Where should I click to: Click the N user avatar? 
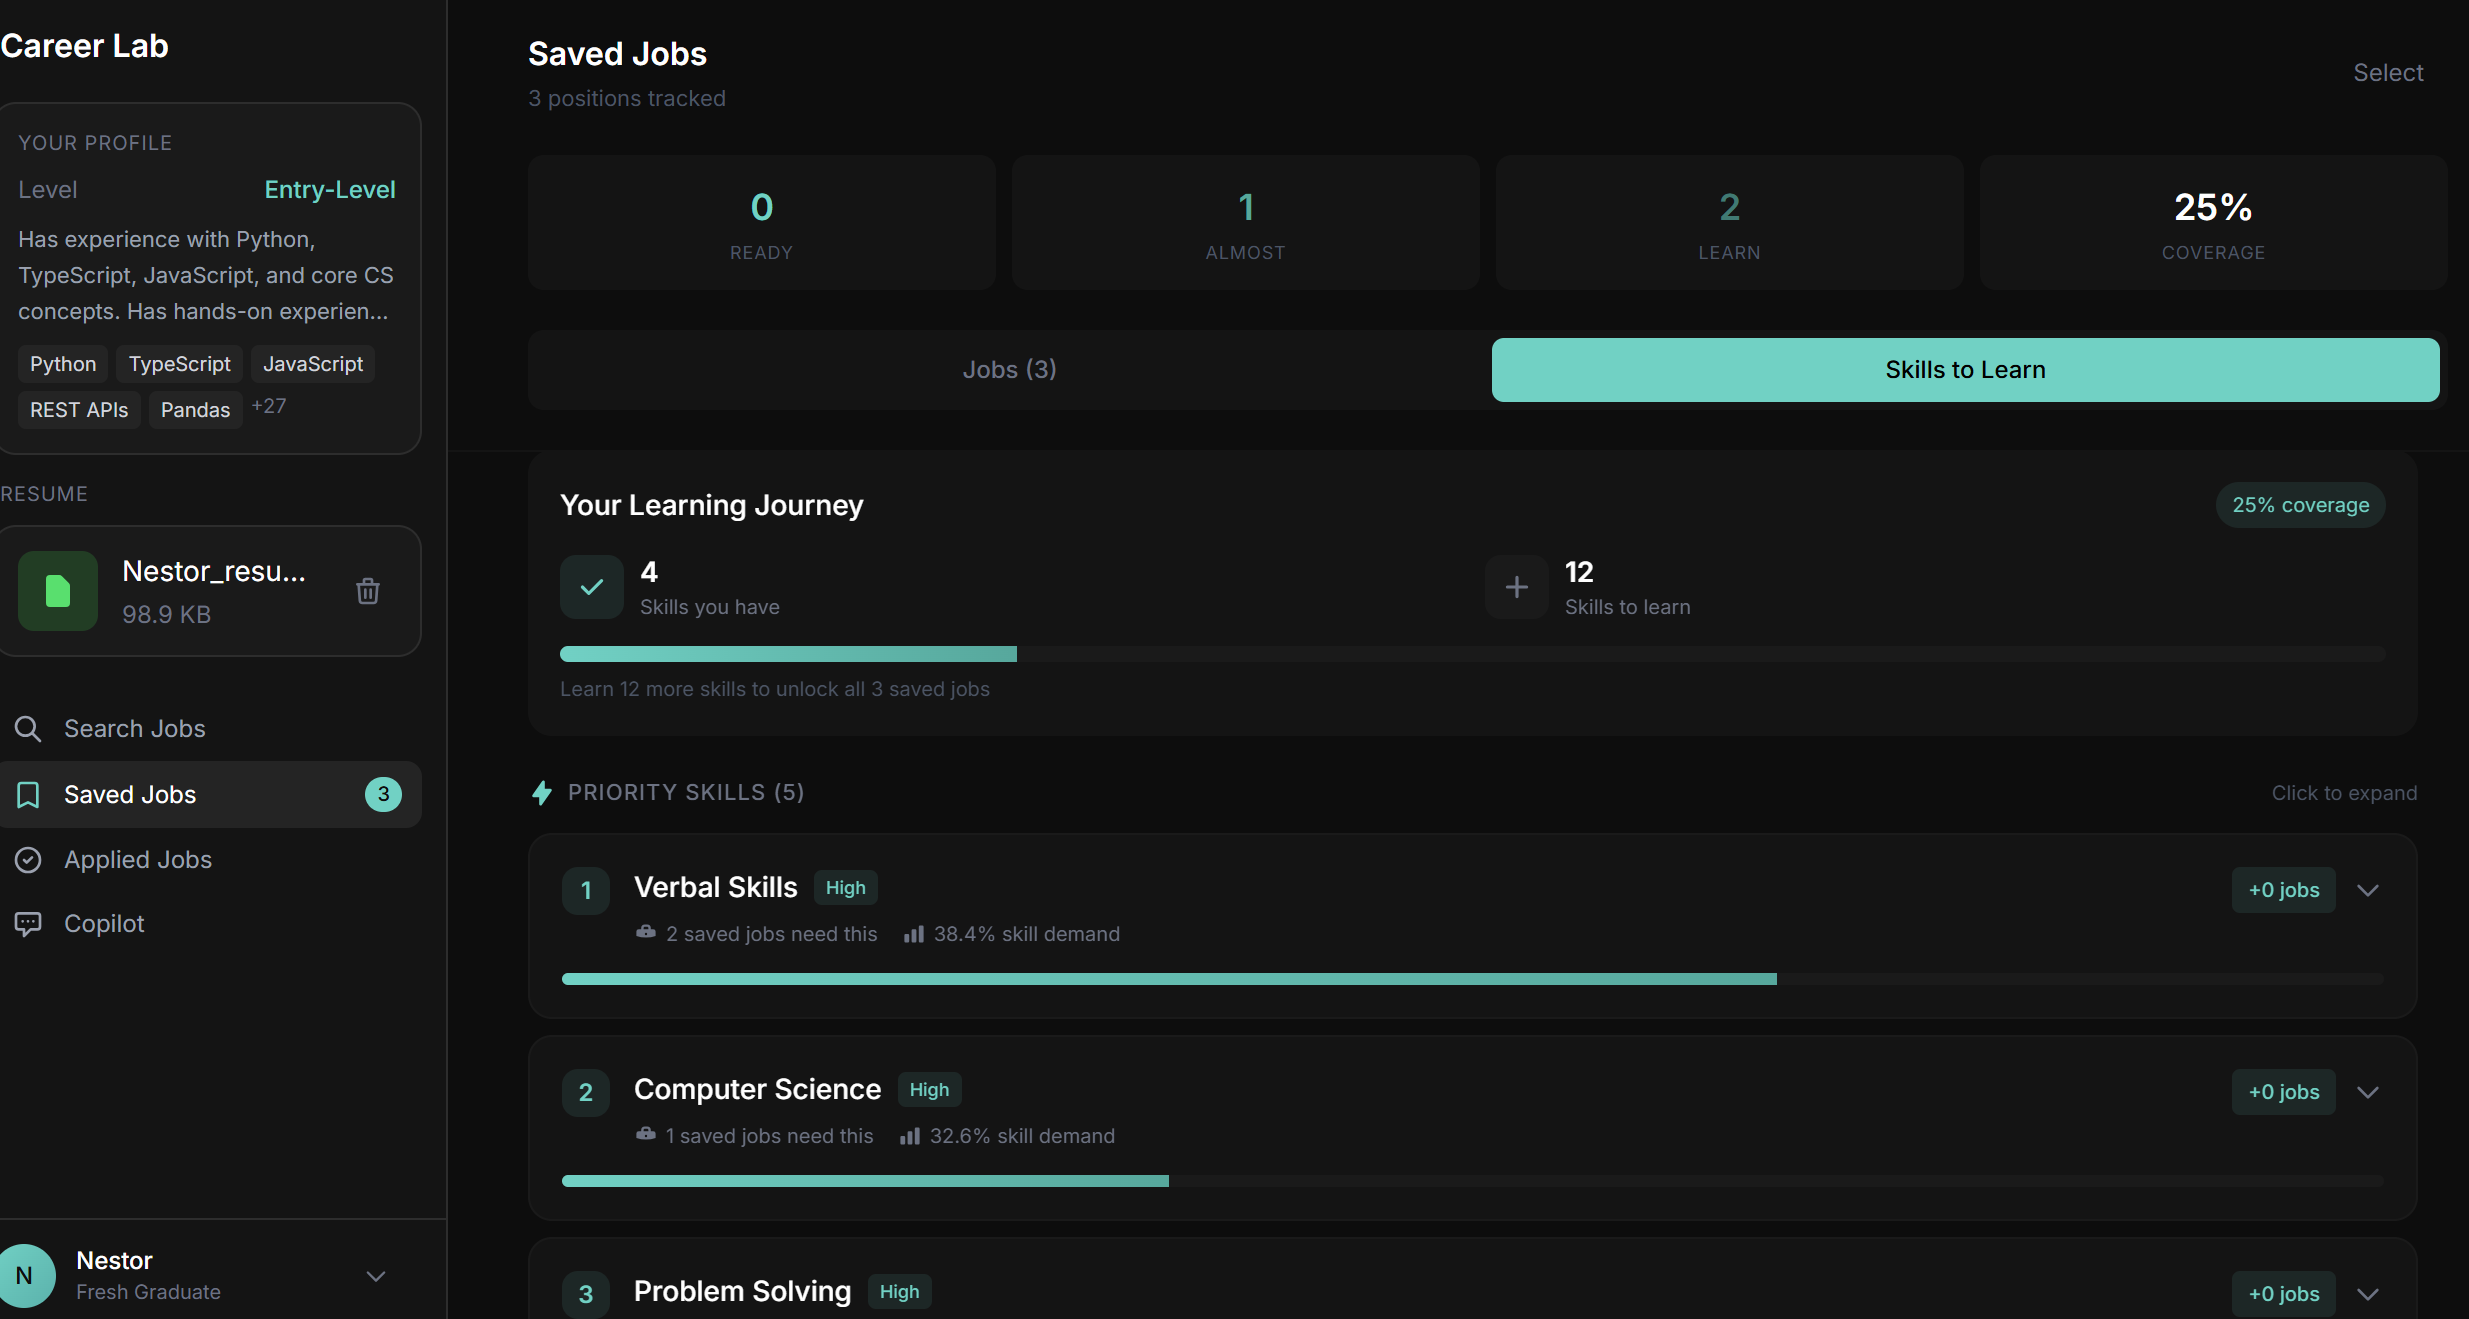coord(25,1275)
